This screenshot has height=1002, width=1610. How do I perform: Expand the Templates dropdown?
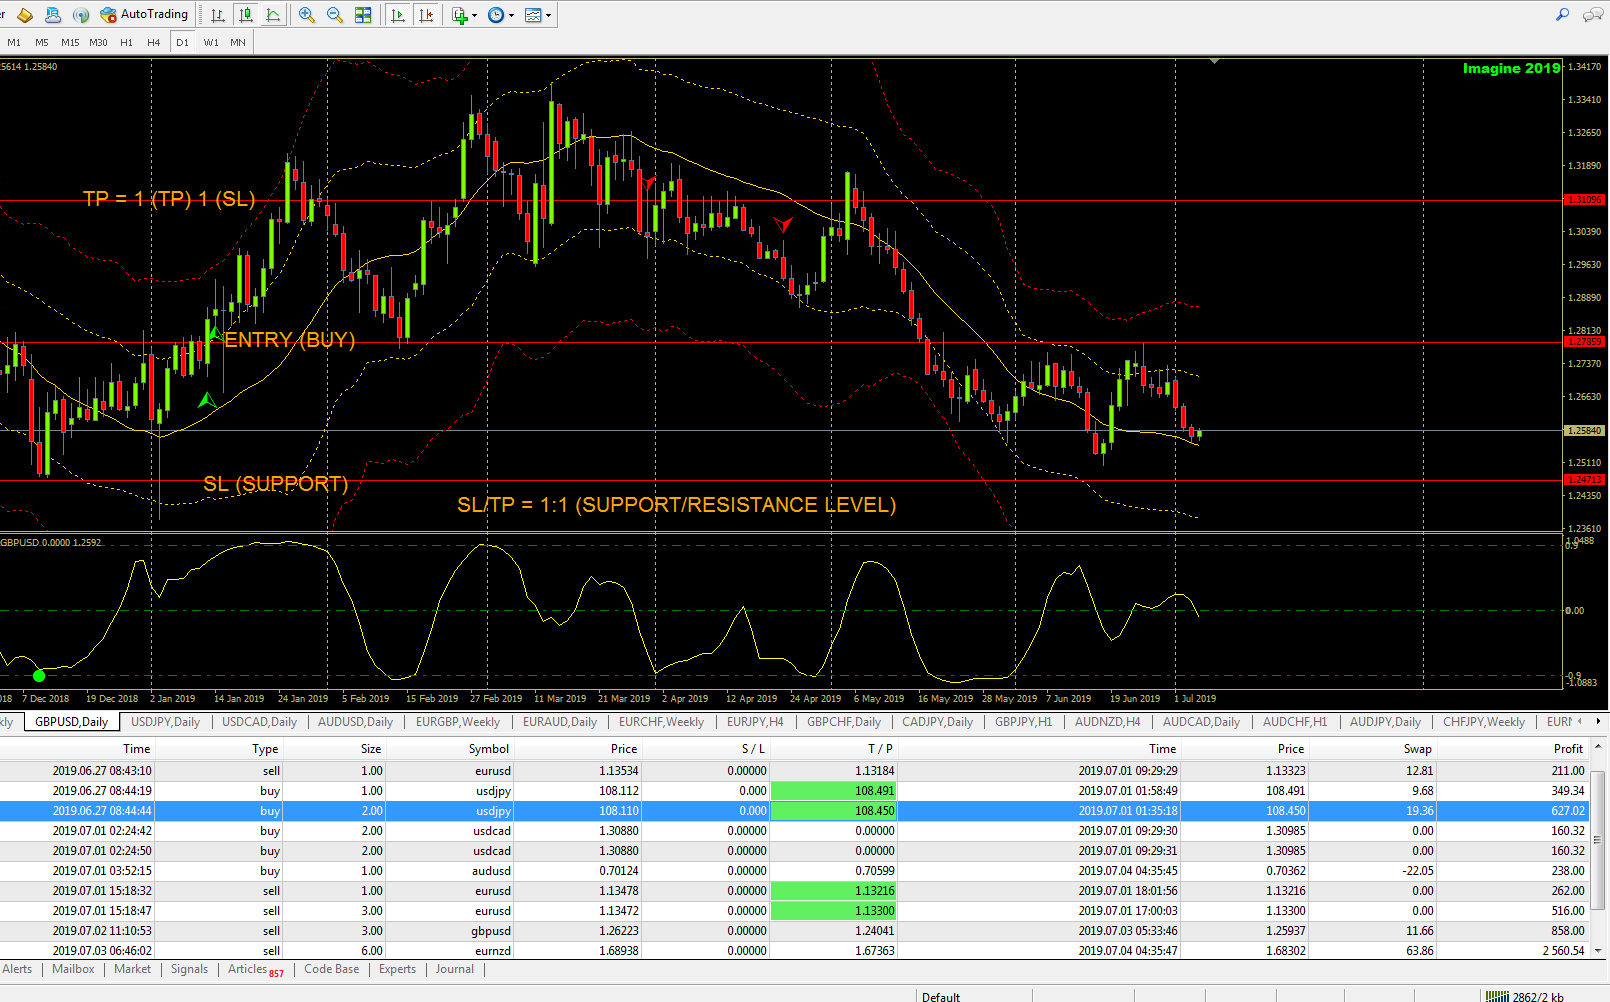coord(548,15)
